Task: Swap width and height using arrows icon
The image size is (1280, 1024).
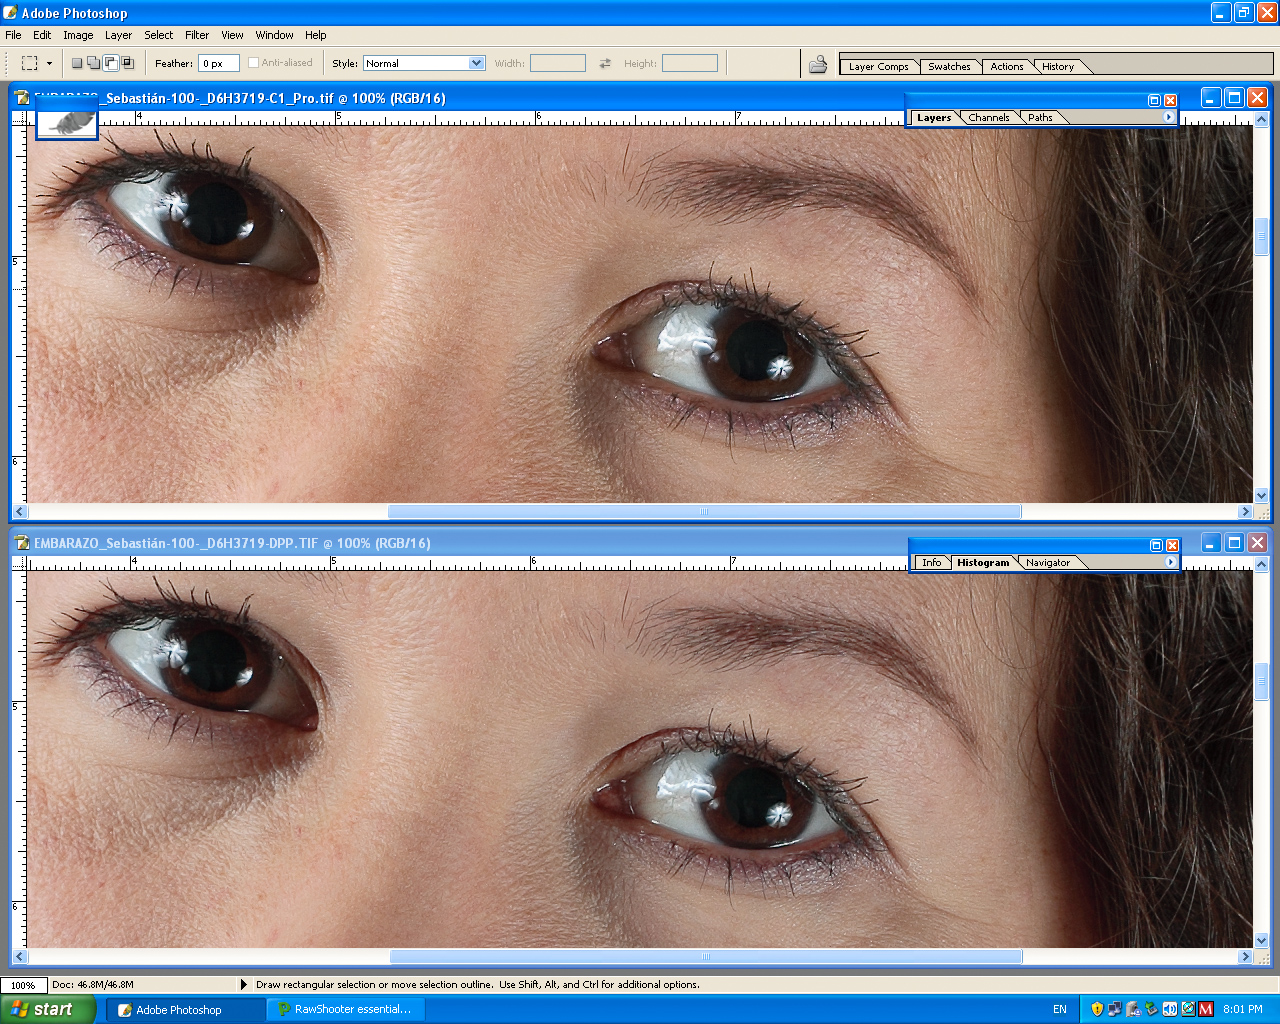Action: (605, 63)
